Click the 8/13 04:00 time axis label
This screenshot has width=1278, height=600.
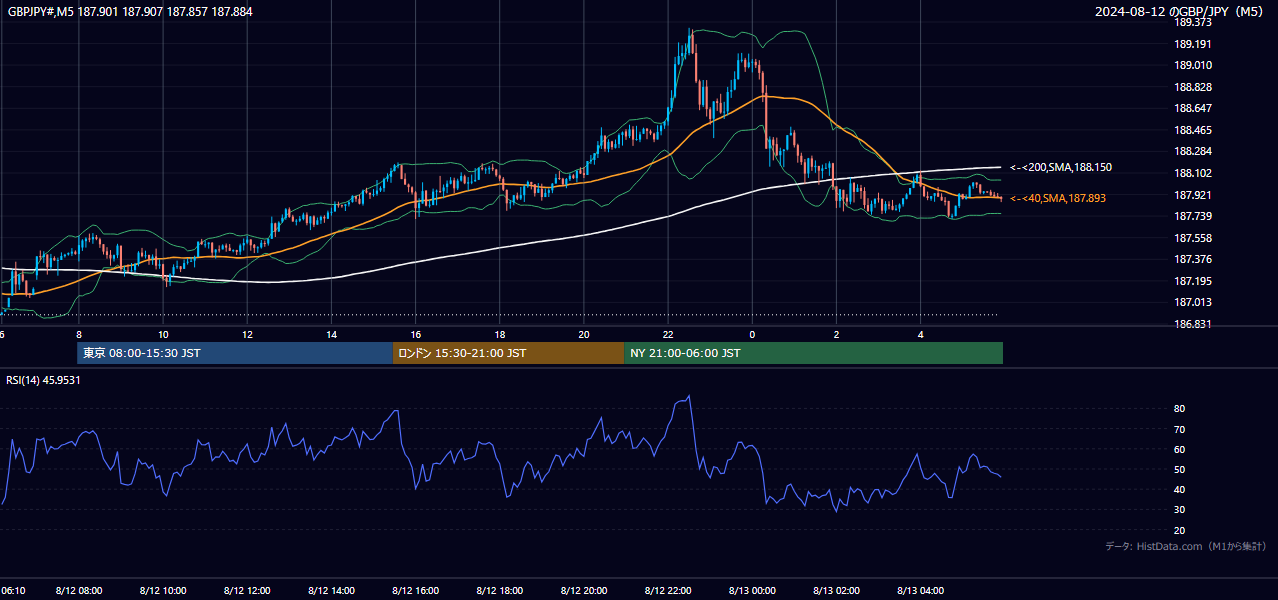point(921,591)
